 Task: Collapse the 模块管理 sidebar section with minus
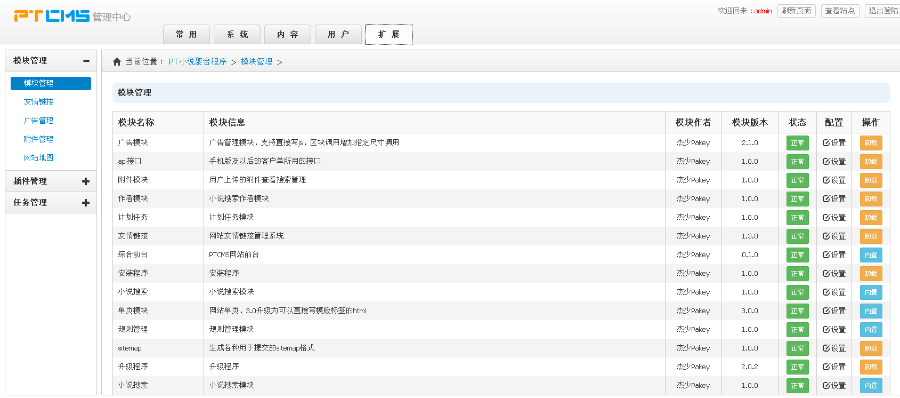[86, 61]
